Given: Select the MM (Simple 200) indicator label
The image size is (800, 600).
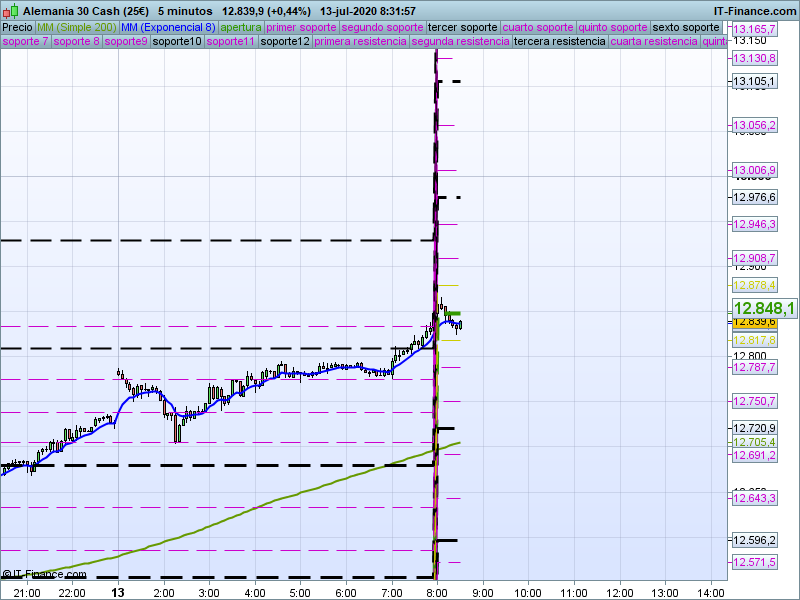Looking at the screenshot, I should [77, 28].
